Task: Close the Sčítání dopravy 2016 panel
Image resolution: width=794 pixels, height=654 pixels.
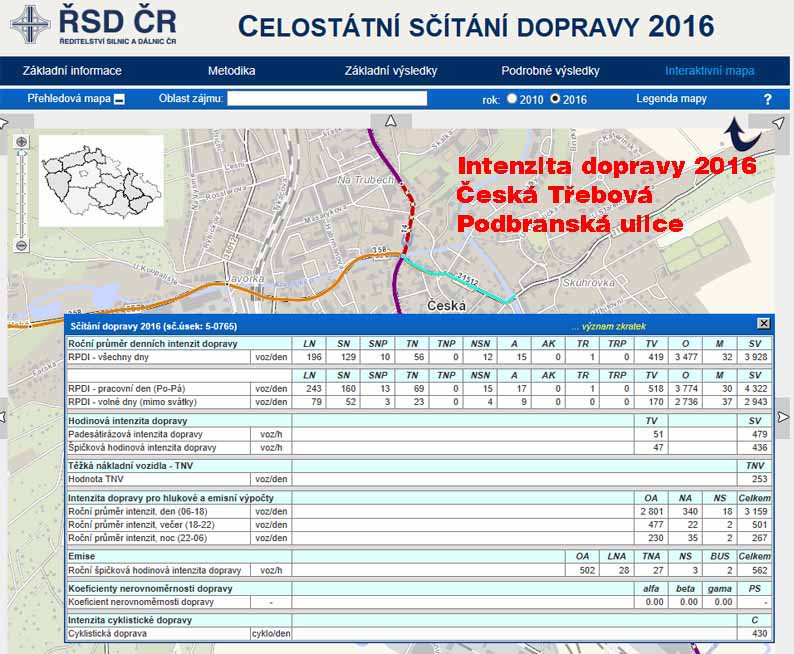Action: tap(764, 323)
